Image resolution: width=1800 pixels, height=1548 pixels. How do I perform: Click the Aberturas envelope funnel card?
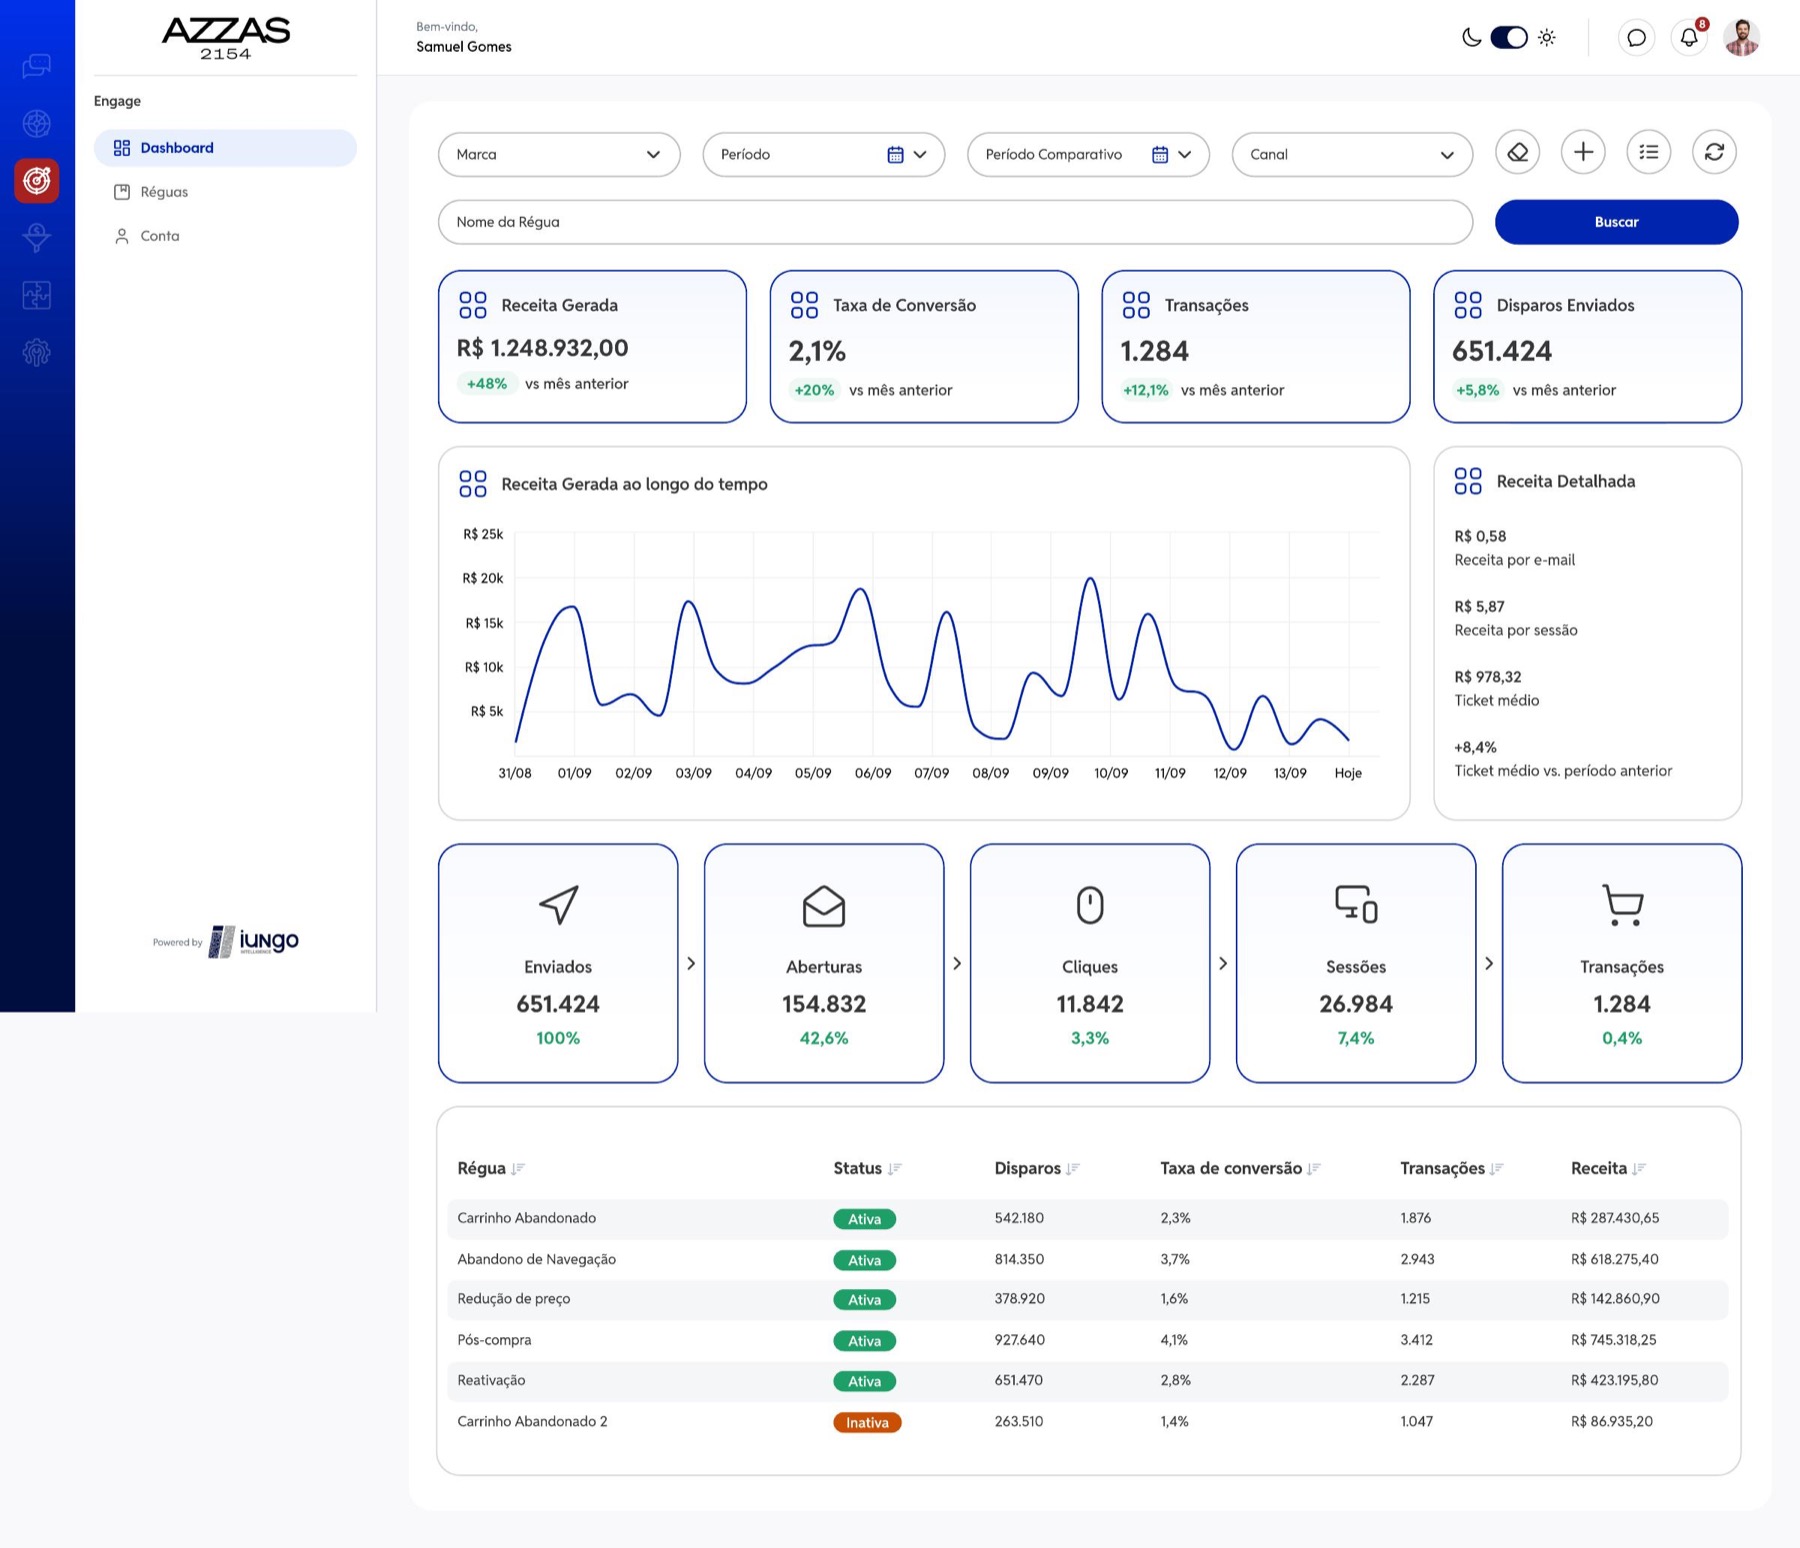(x=824, y=963)
